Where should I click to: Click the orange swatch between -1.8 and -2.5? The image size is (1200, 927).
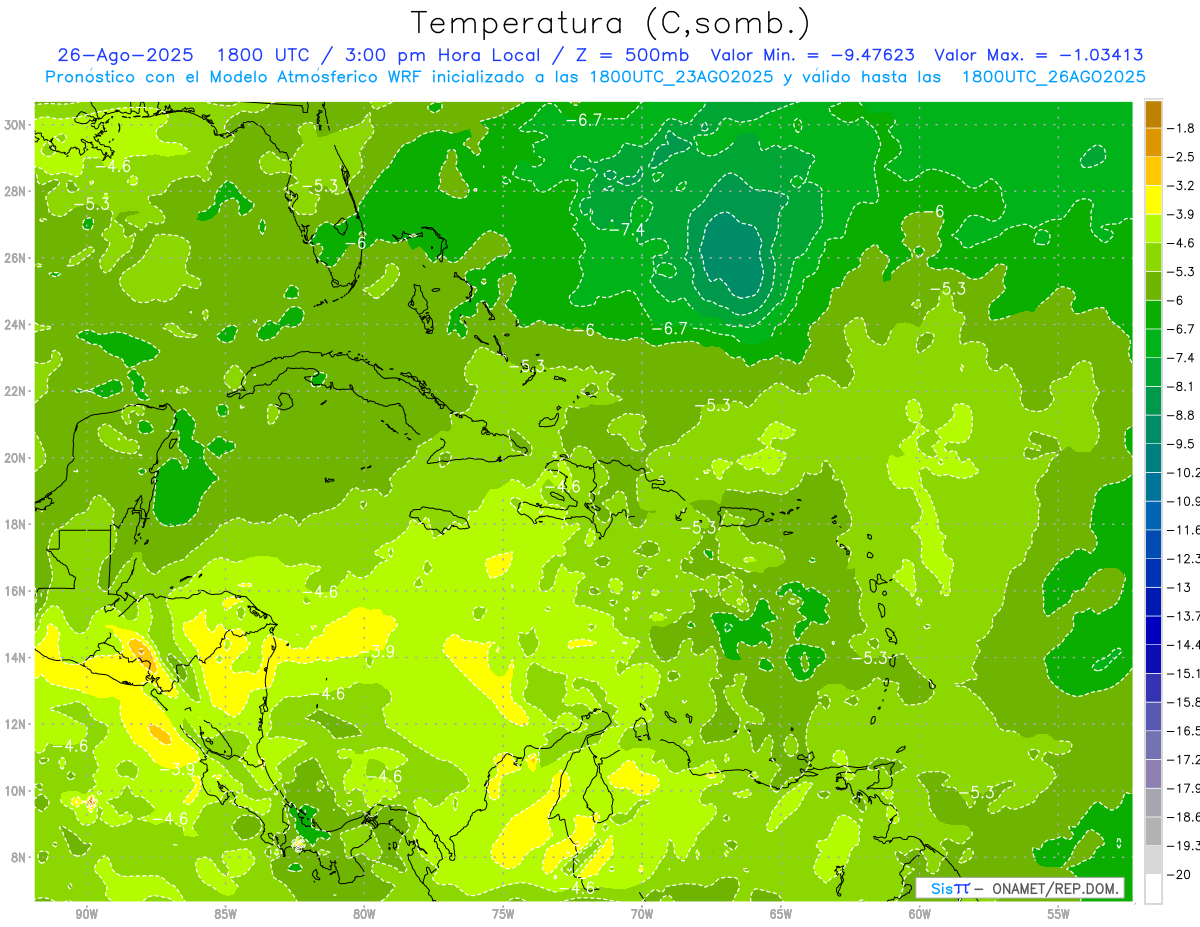click(1153, 142)
